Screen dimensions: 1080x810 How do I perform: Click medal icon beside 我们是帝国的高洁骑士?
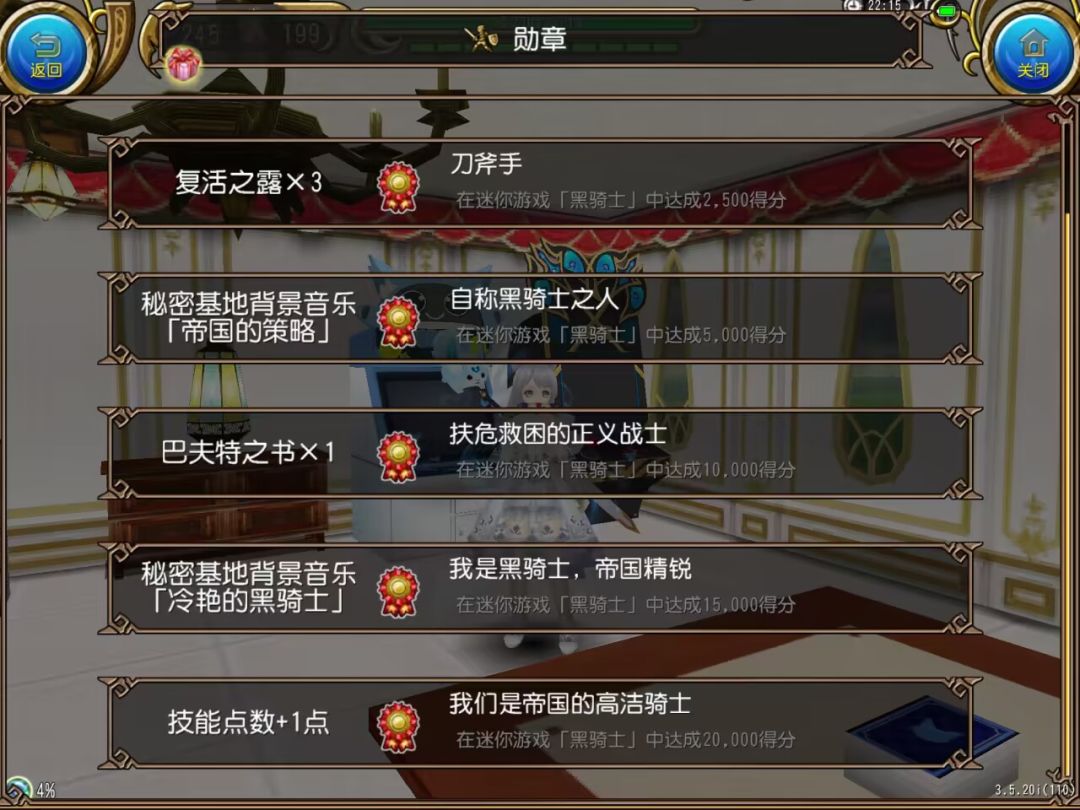pos(398,727)
